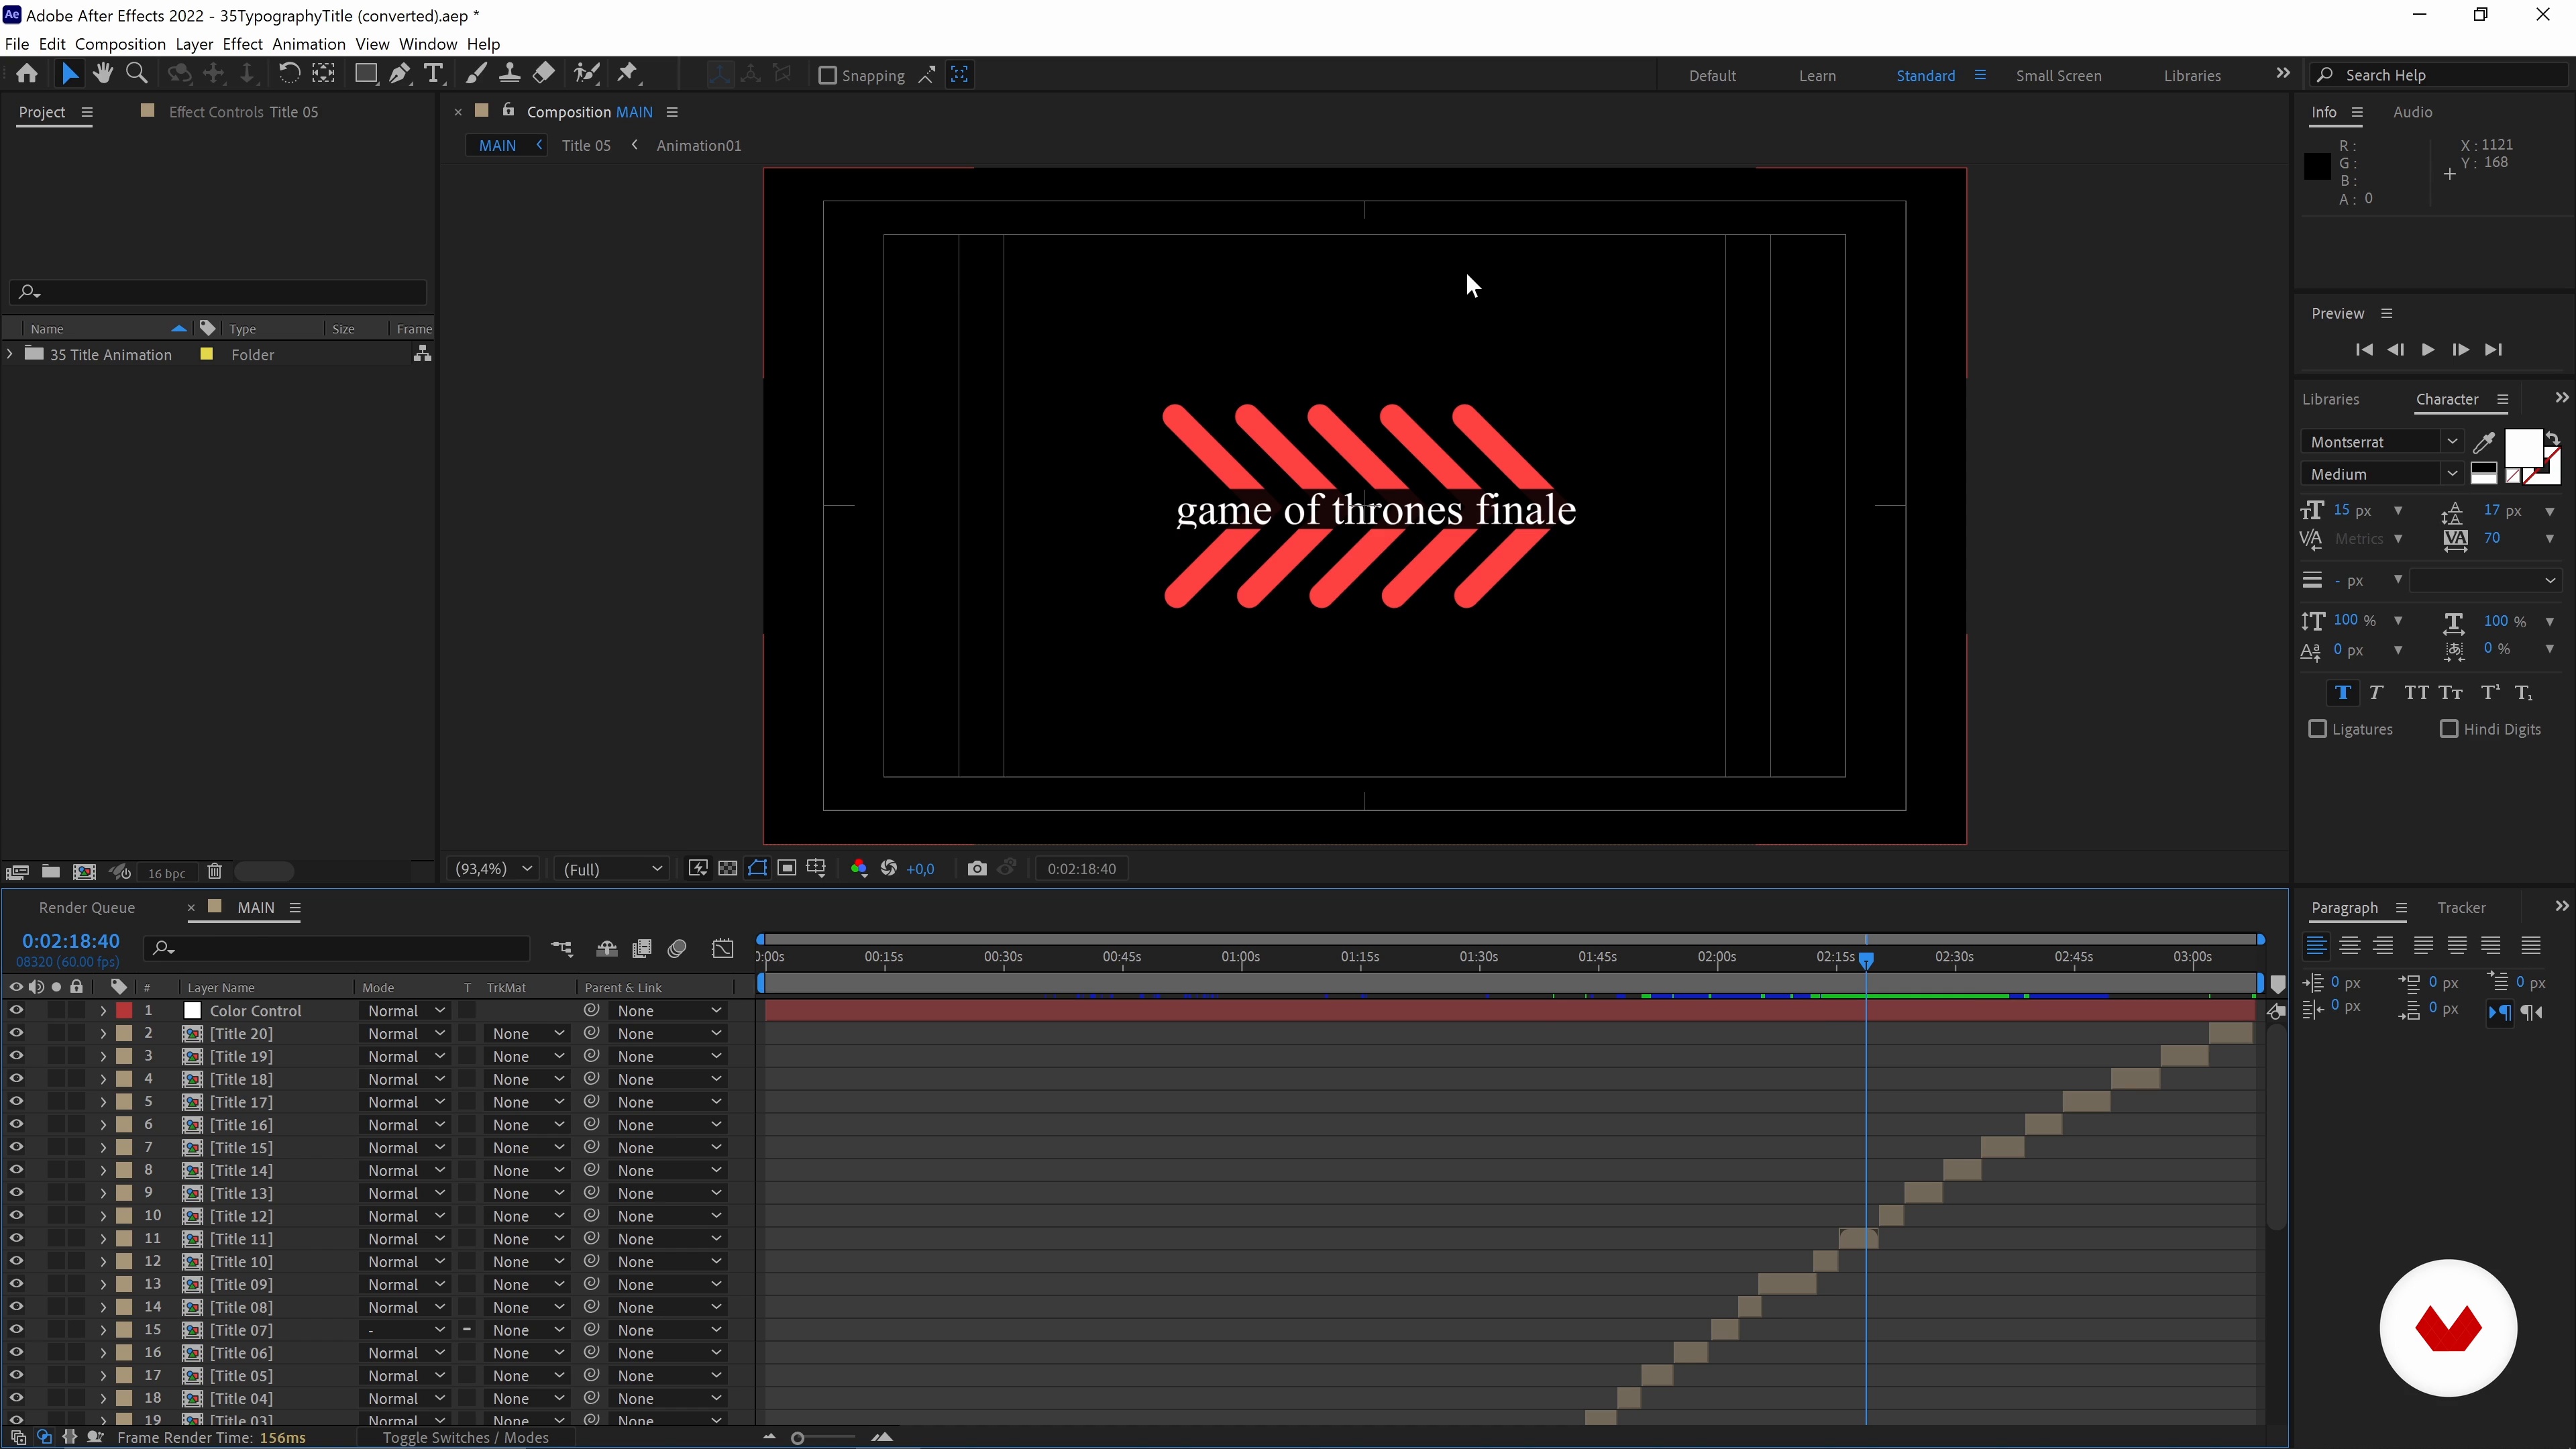2576x1449 pixels.
Task: Expand the 35 Title Animation folder
Action: click(x=10, y=354)
